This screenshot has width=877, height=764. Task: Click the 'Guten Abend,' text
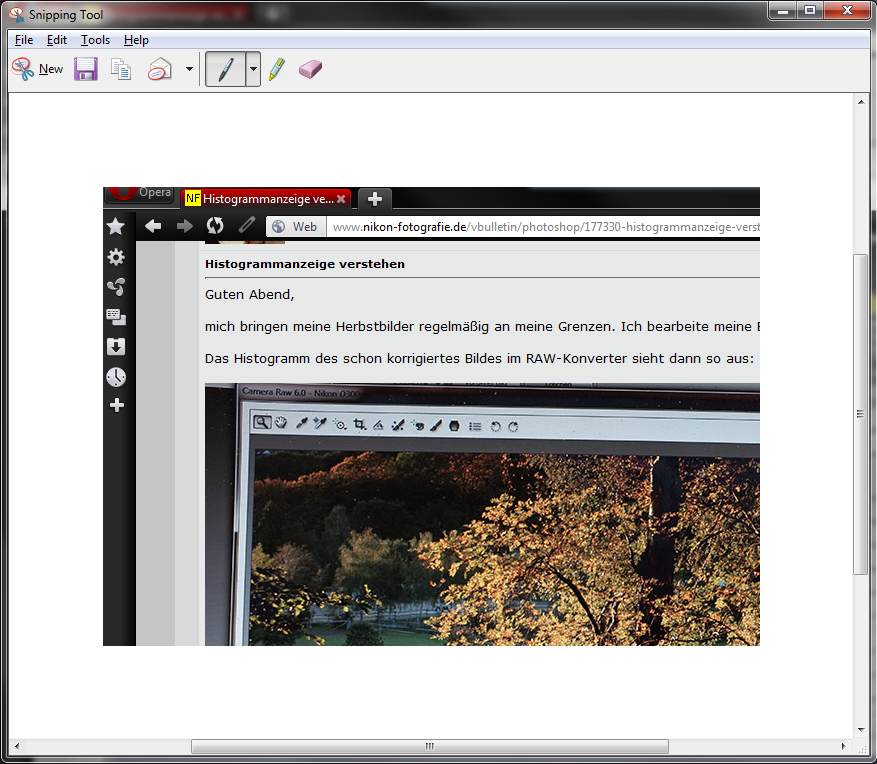tap(249, 295)
